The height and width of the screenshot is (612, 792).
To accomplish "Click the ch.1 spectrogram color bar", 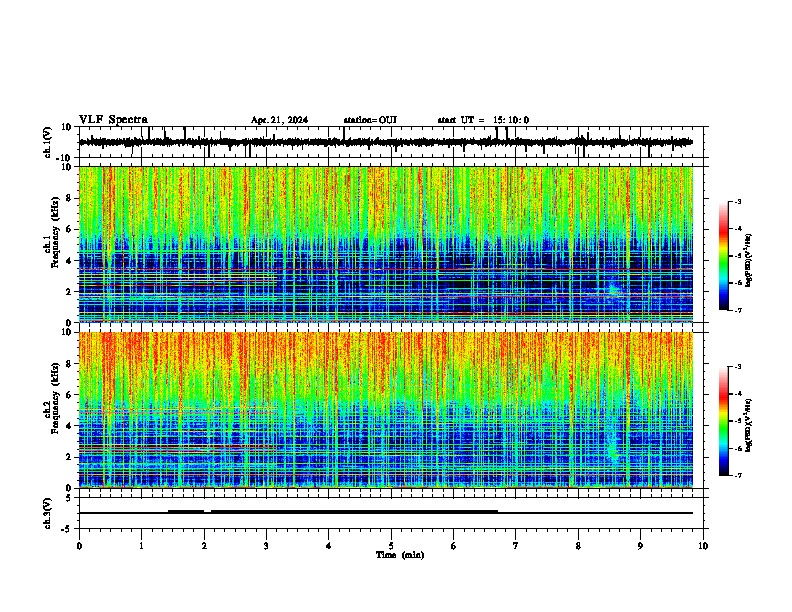I will click(x=724, y=256).
